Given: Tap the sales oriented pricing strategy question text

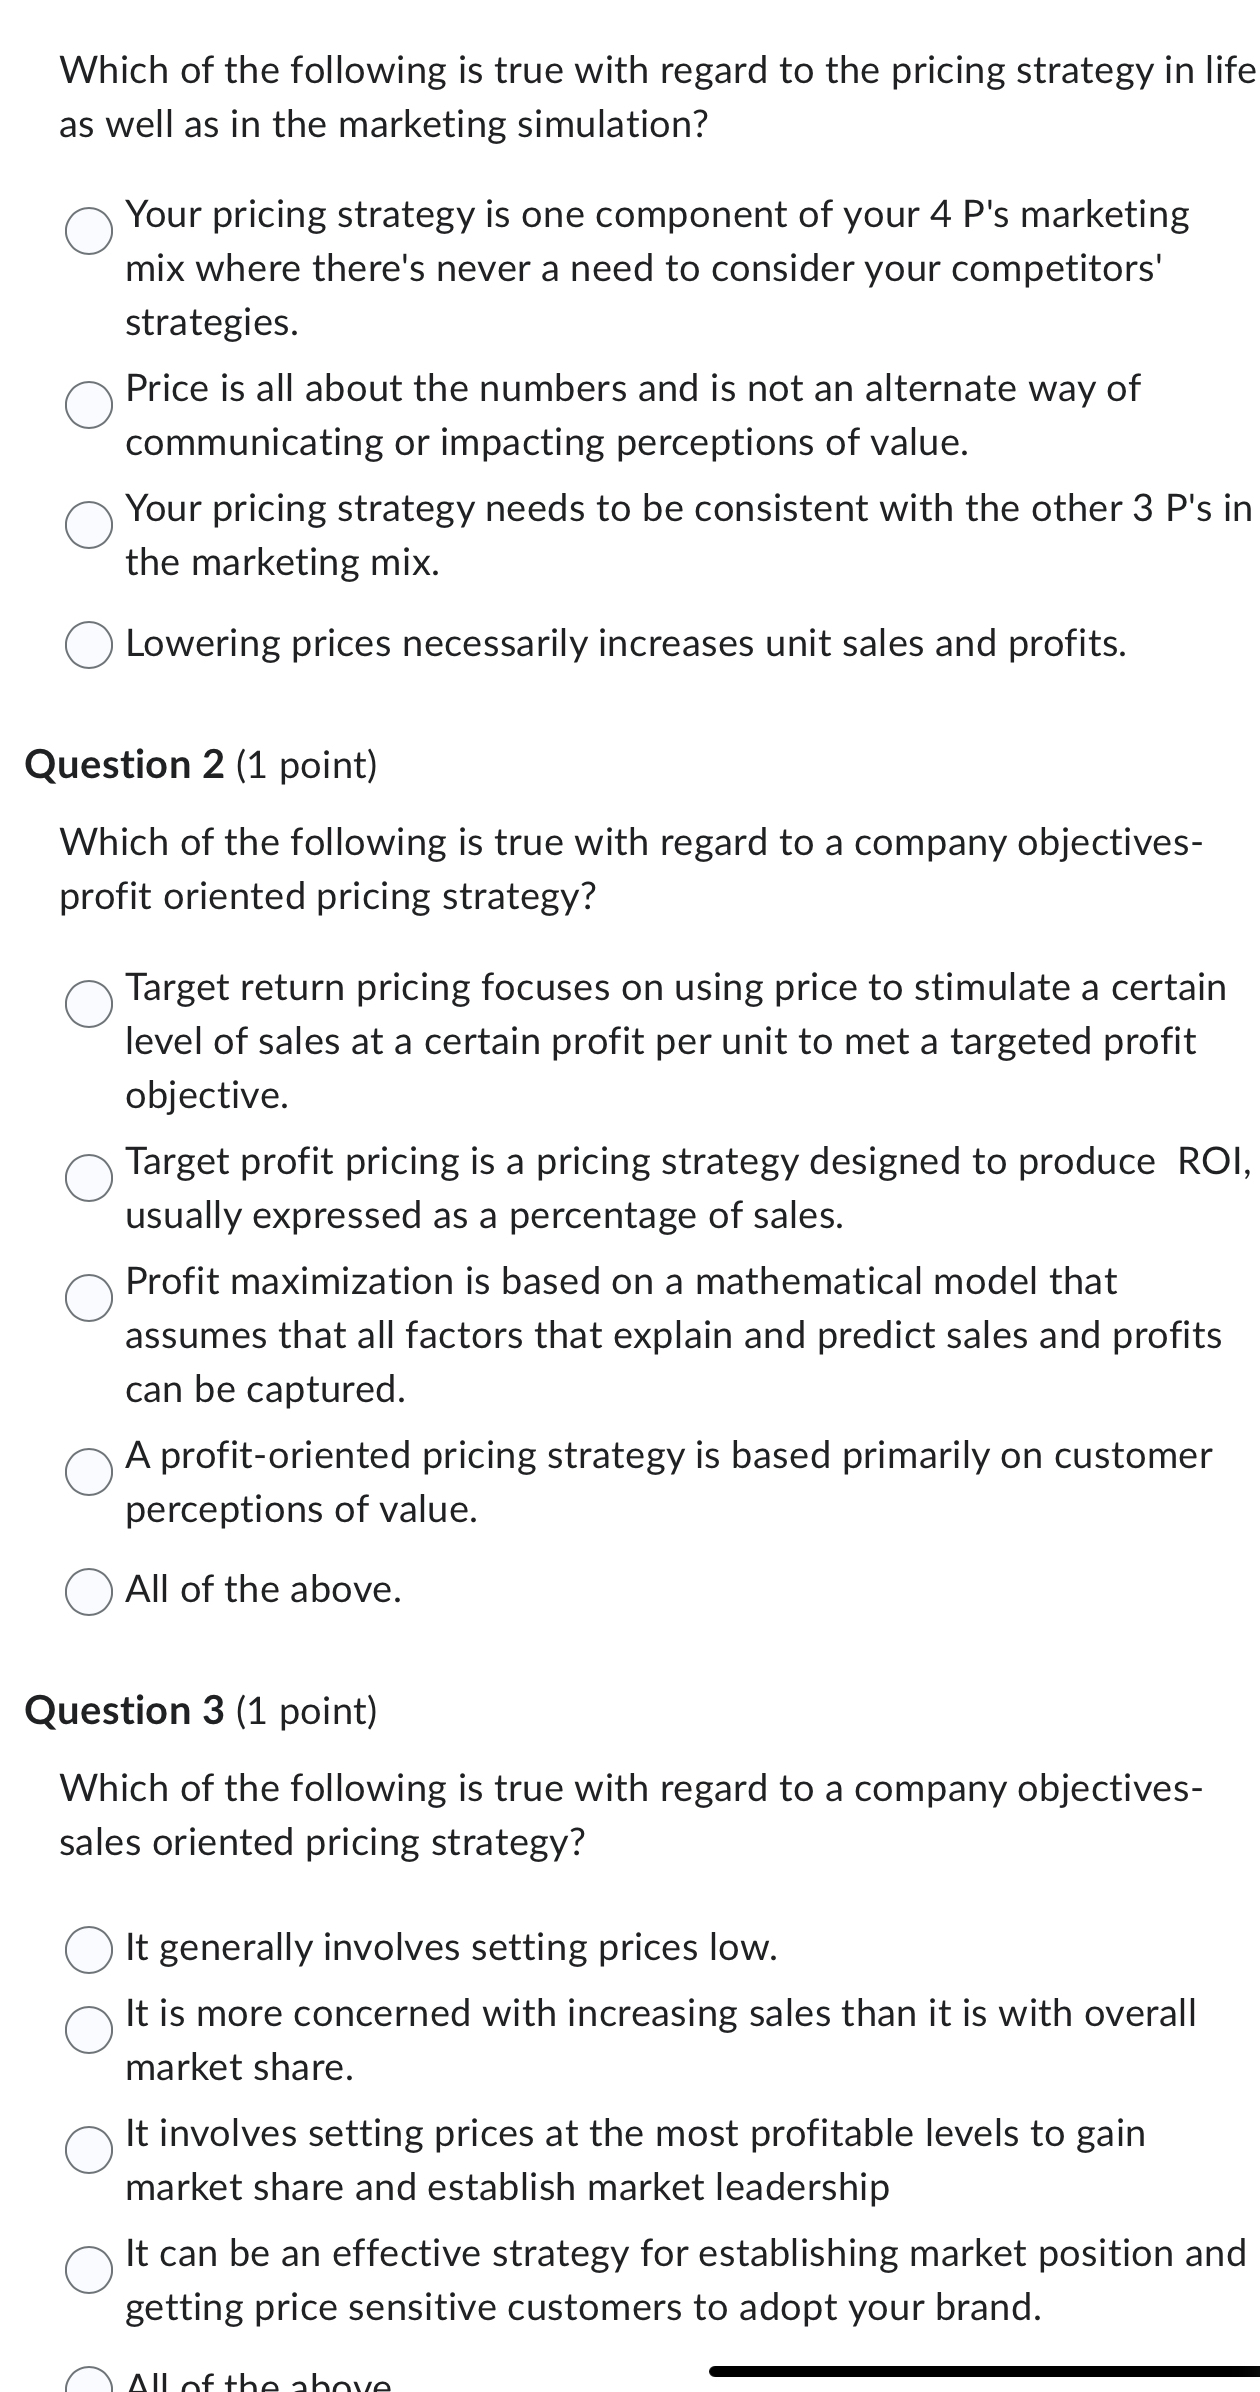Looking at the screenshot, I should click(630, 1815).
